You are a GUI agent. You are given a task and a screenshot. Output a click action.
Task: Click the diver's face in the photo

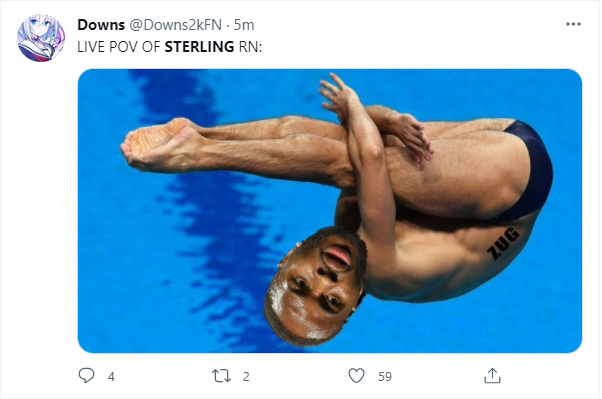[316, 287]
